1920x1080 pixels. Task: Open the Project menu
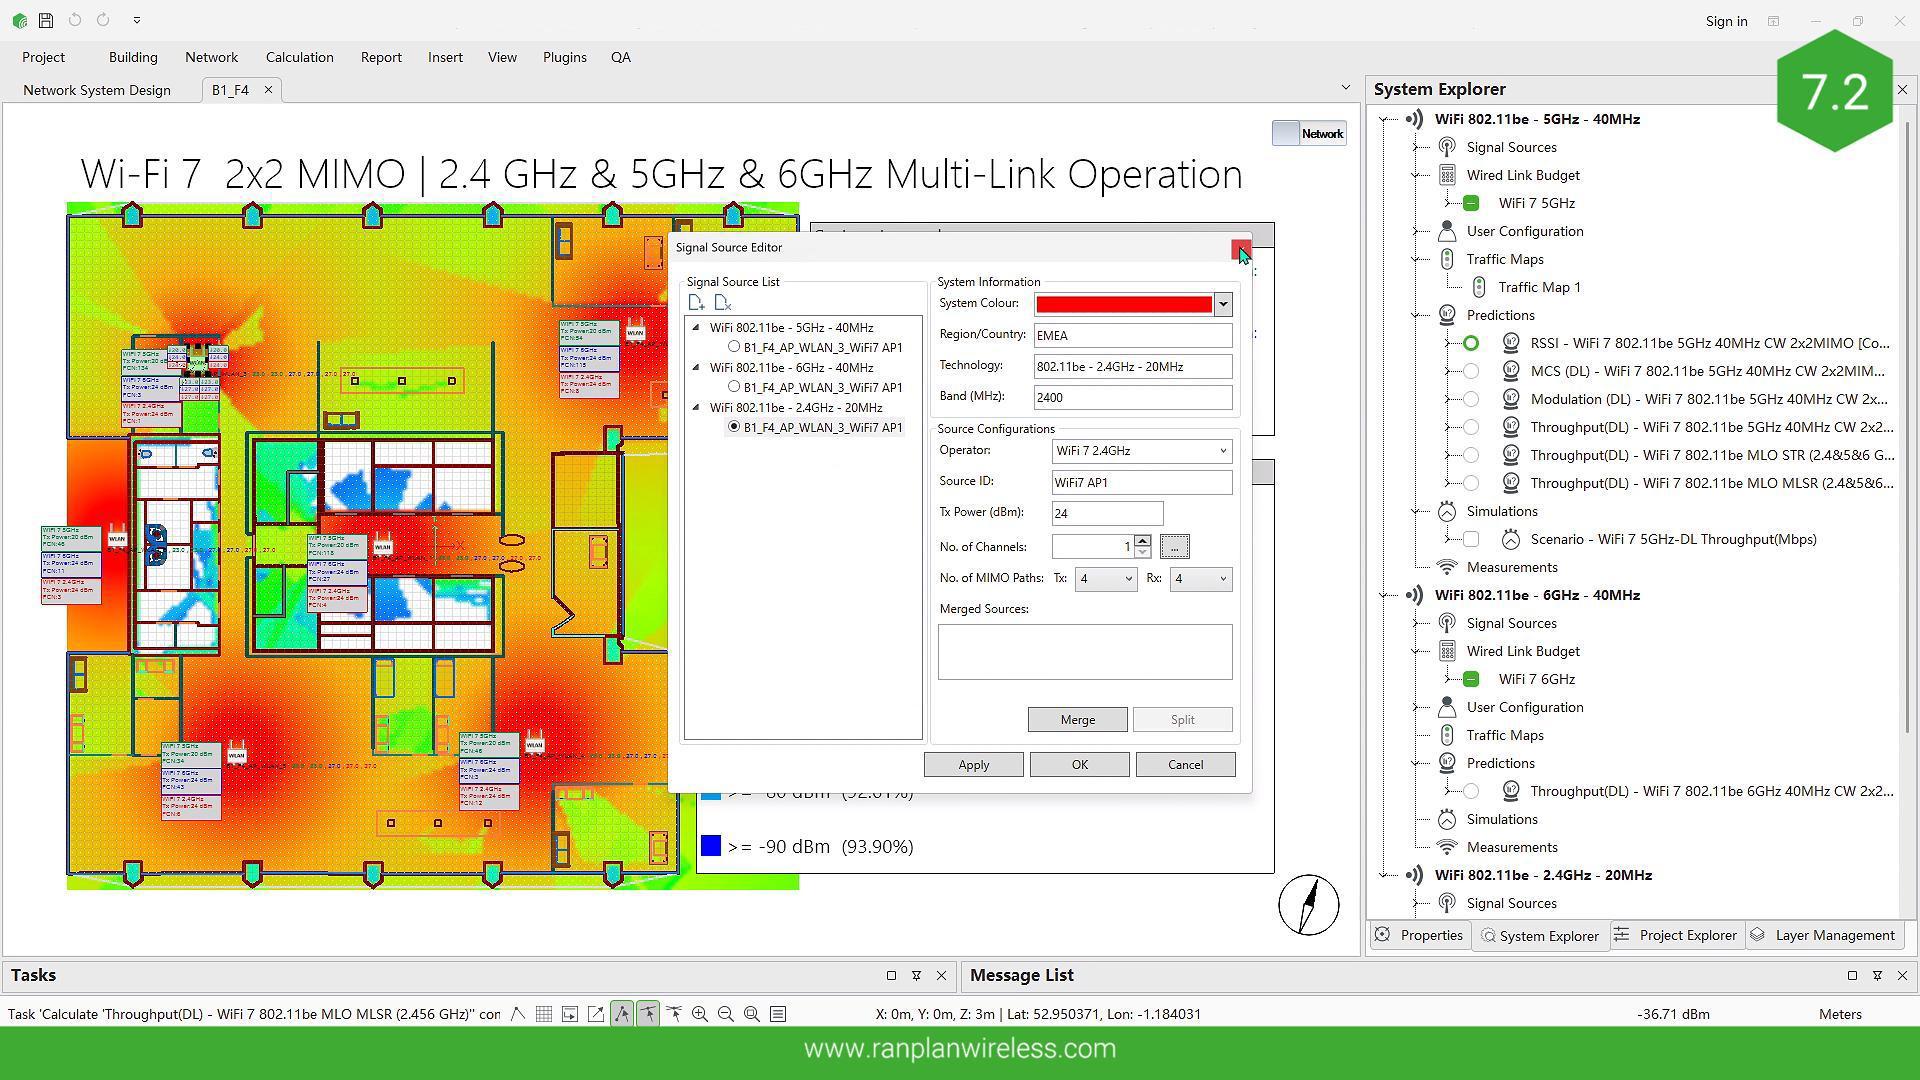point(43,57)
